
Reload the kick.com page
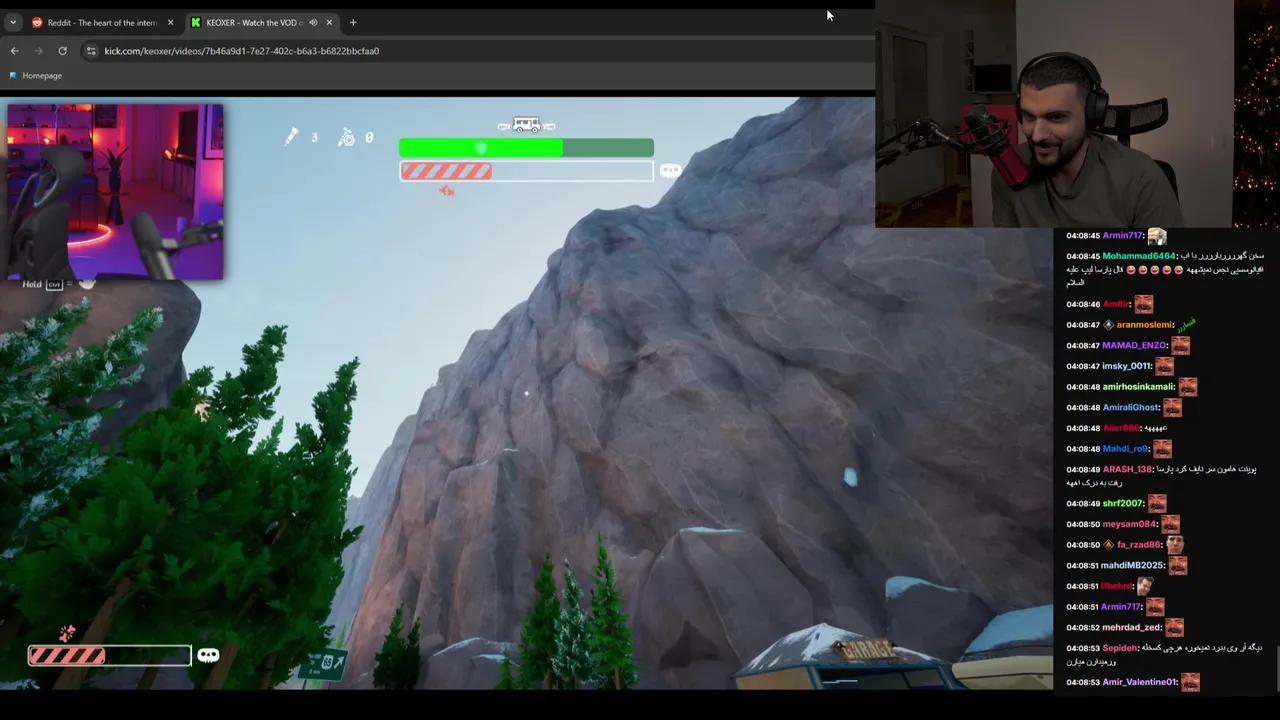pyautogui.click(x=62, y=51)
